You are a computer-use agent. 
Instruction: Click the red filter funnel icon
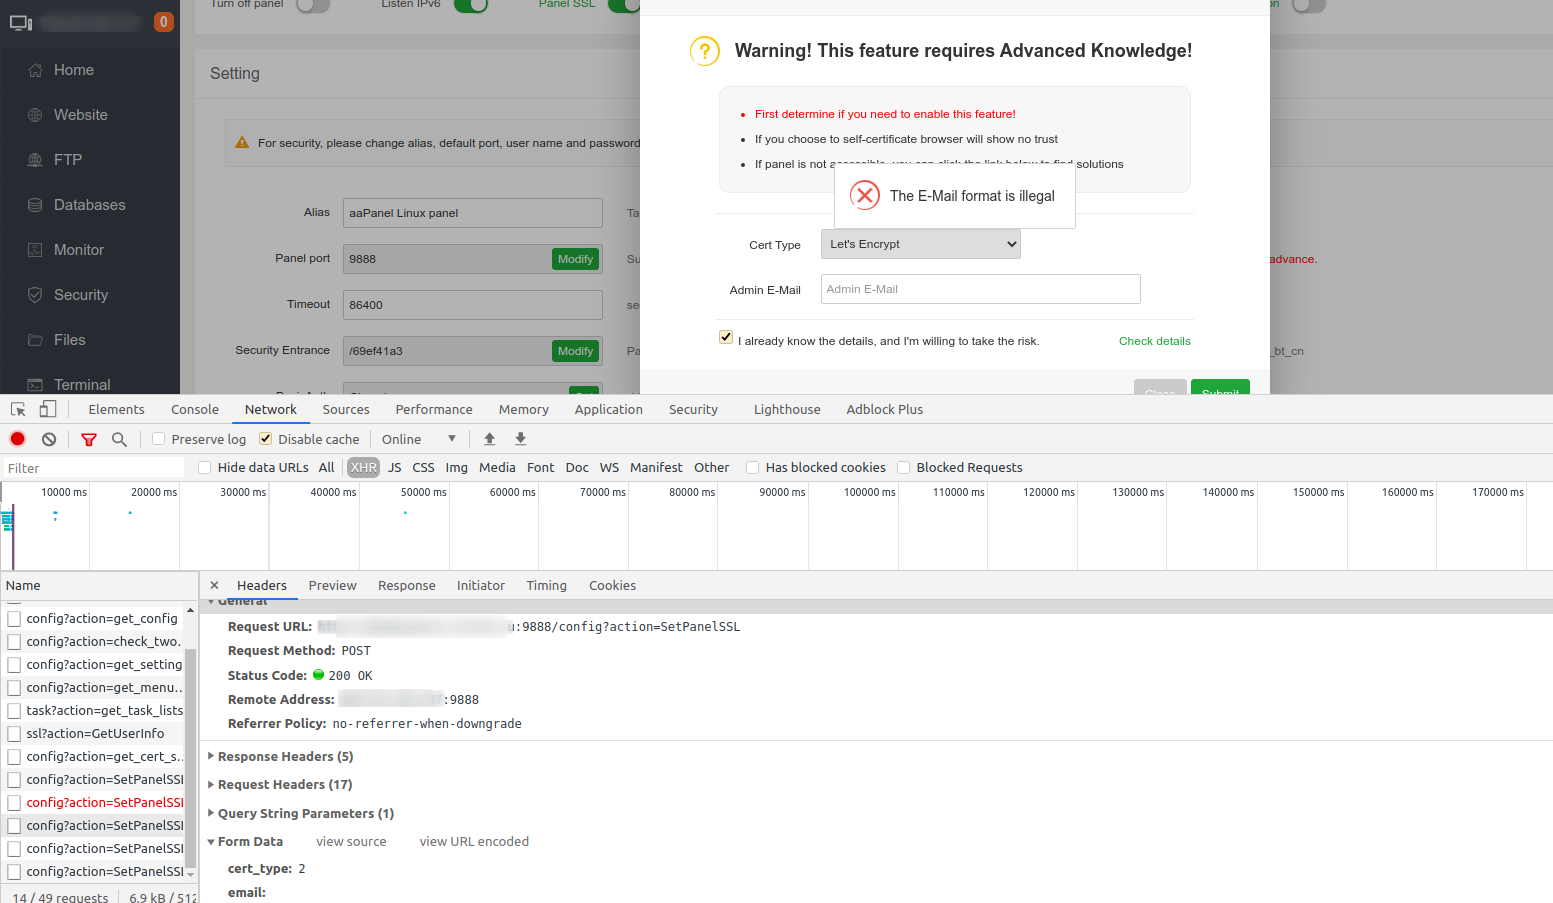pyautogui.click(x=89, y=439)
